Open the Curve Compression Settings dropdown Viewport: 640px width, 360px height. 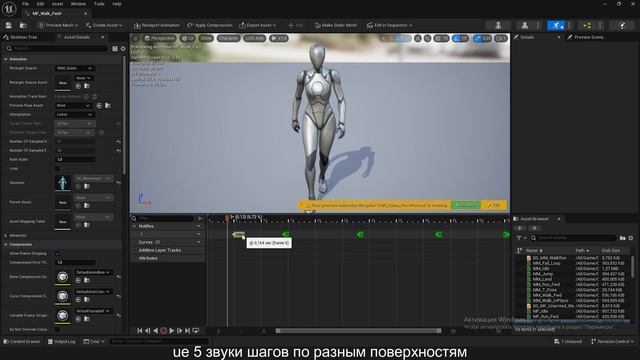coord(93,292)
